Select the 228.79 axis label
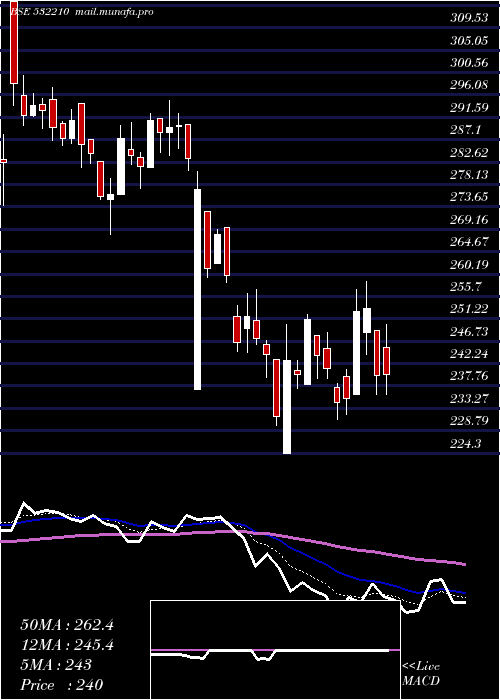The width and height of the screenshot is (500, 700). click(469, 421)
